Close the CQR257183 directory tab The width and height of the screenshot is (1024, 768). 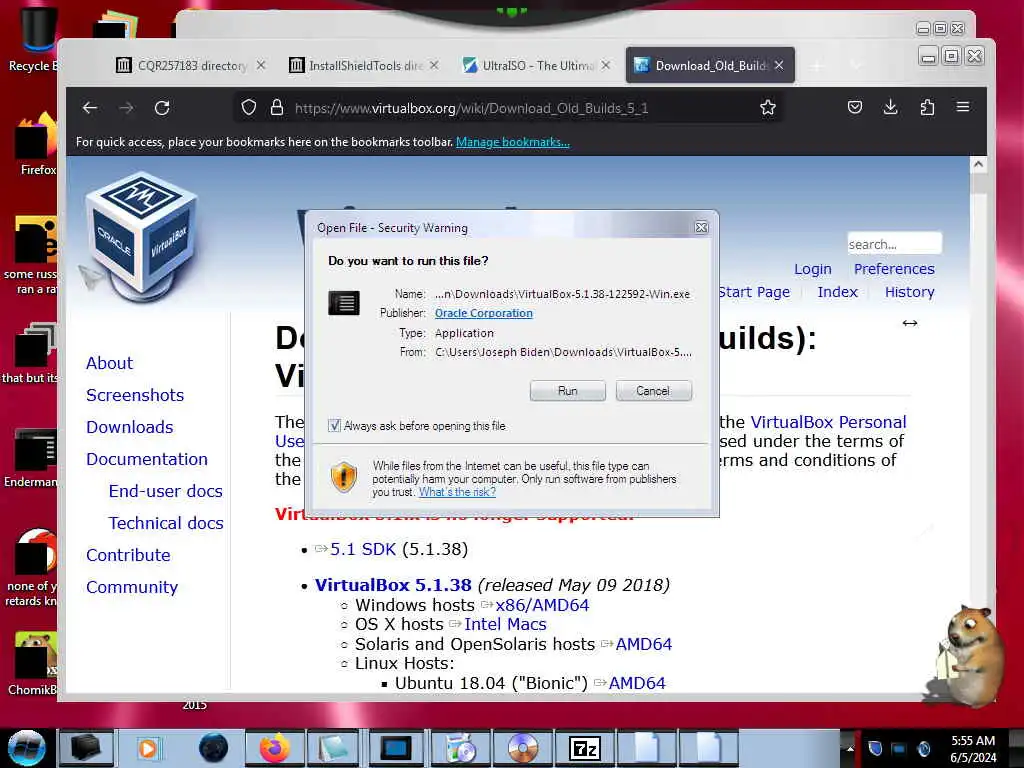point(261,65)
